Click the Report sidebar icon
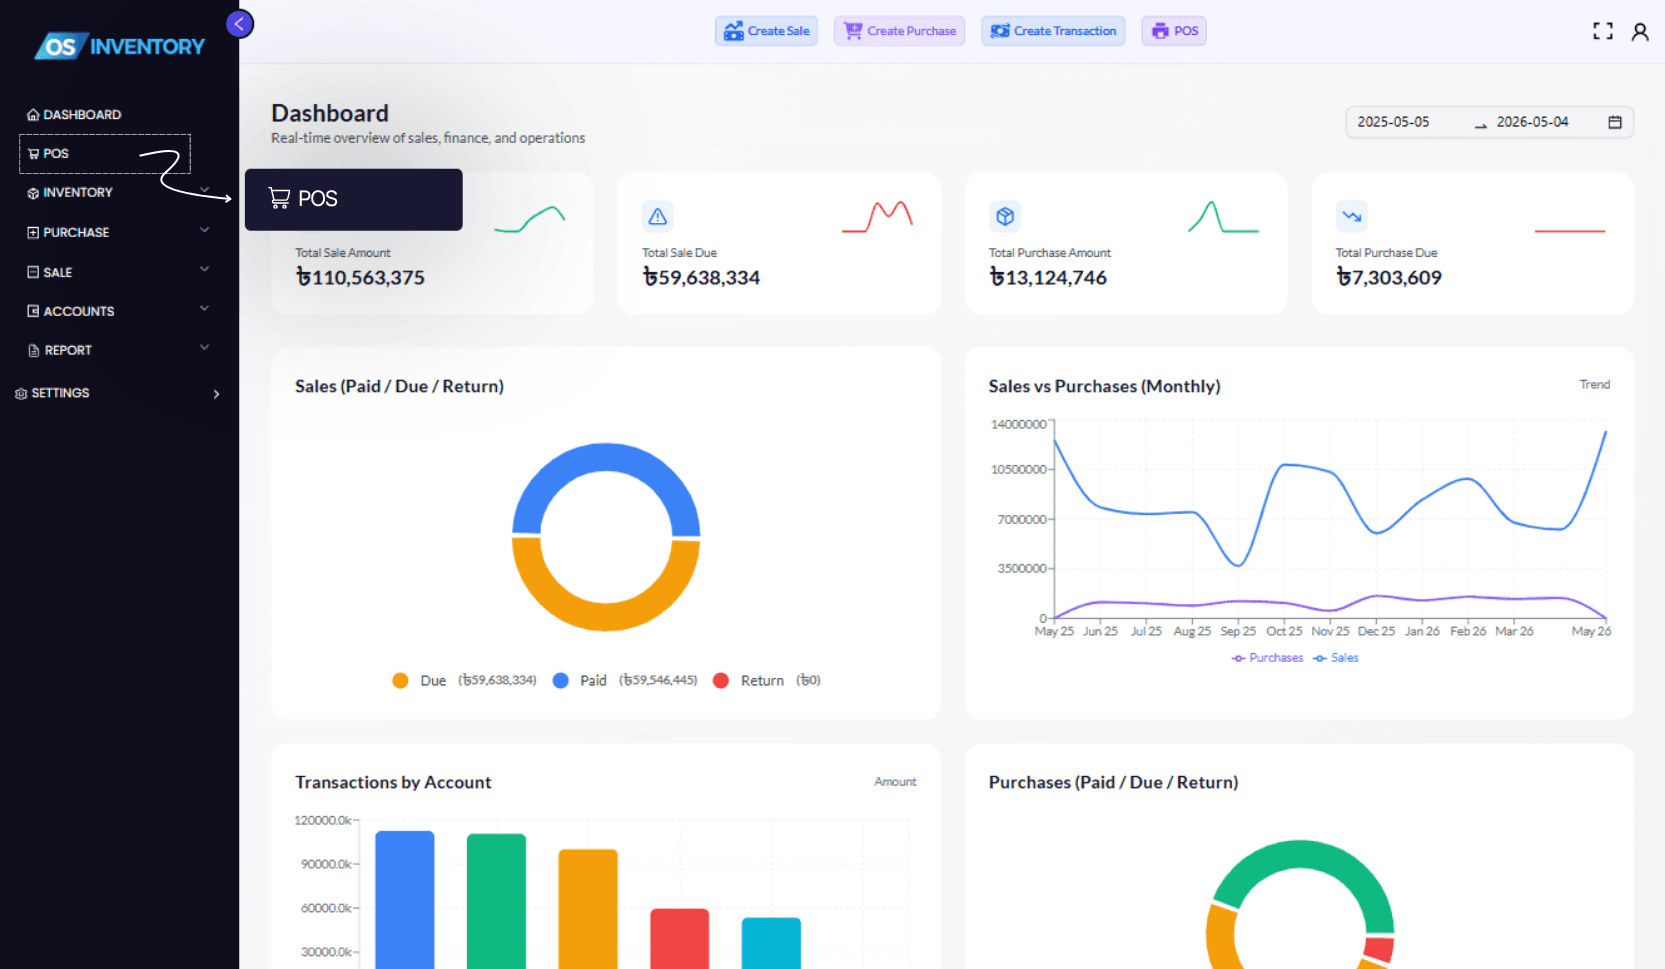 pyautogui.click(x=34, y=351)
